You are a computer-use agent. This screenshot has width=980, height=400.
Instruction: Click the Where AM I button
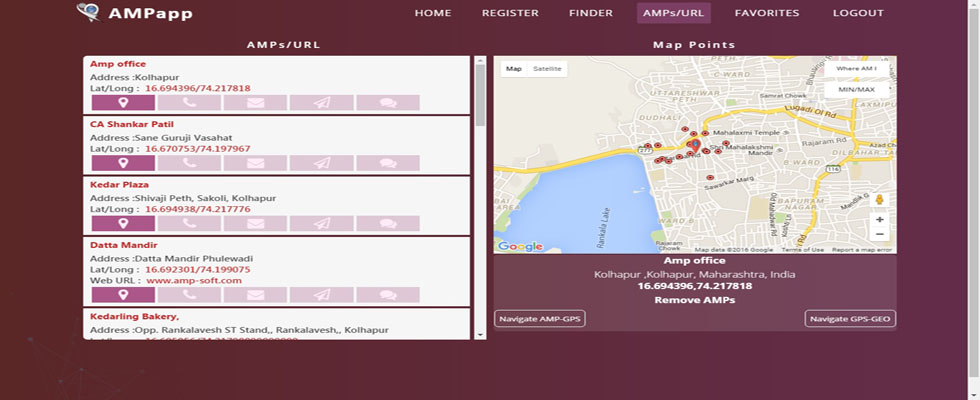(x=856, y=69)
